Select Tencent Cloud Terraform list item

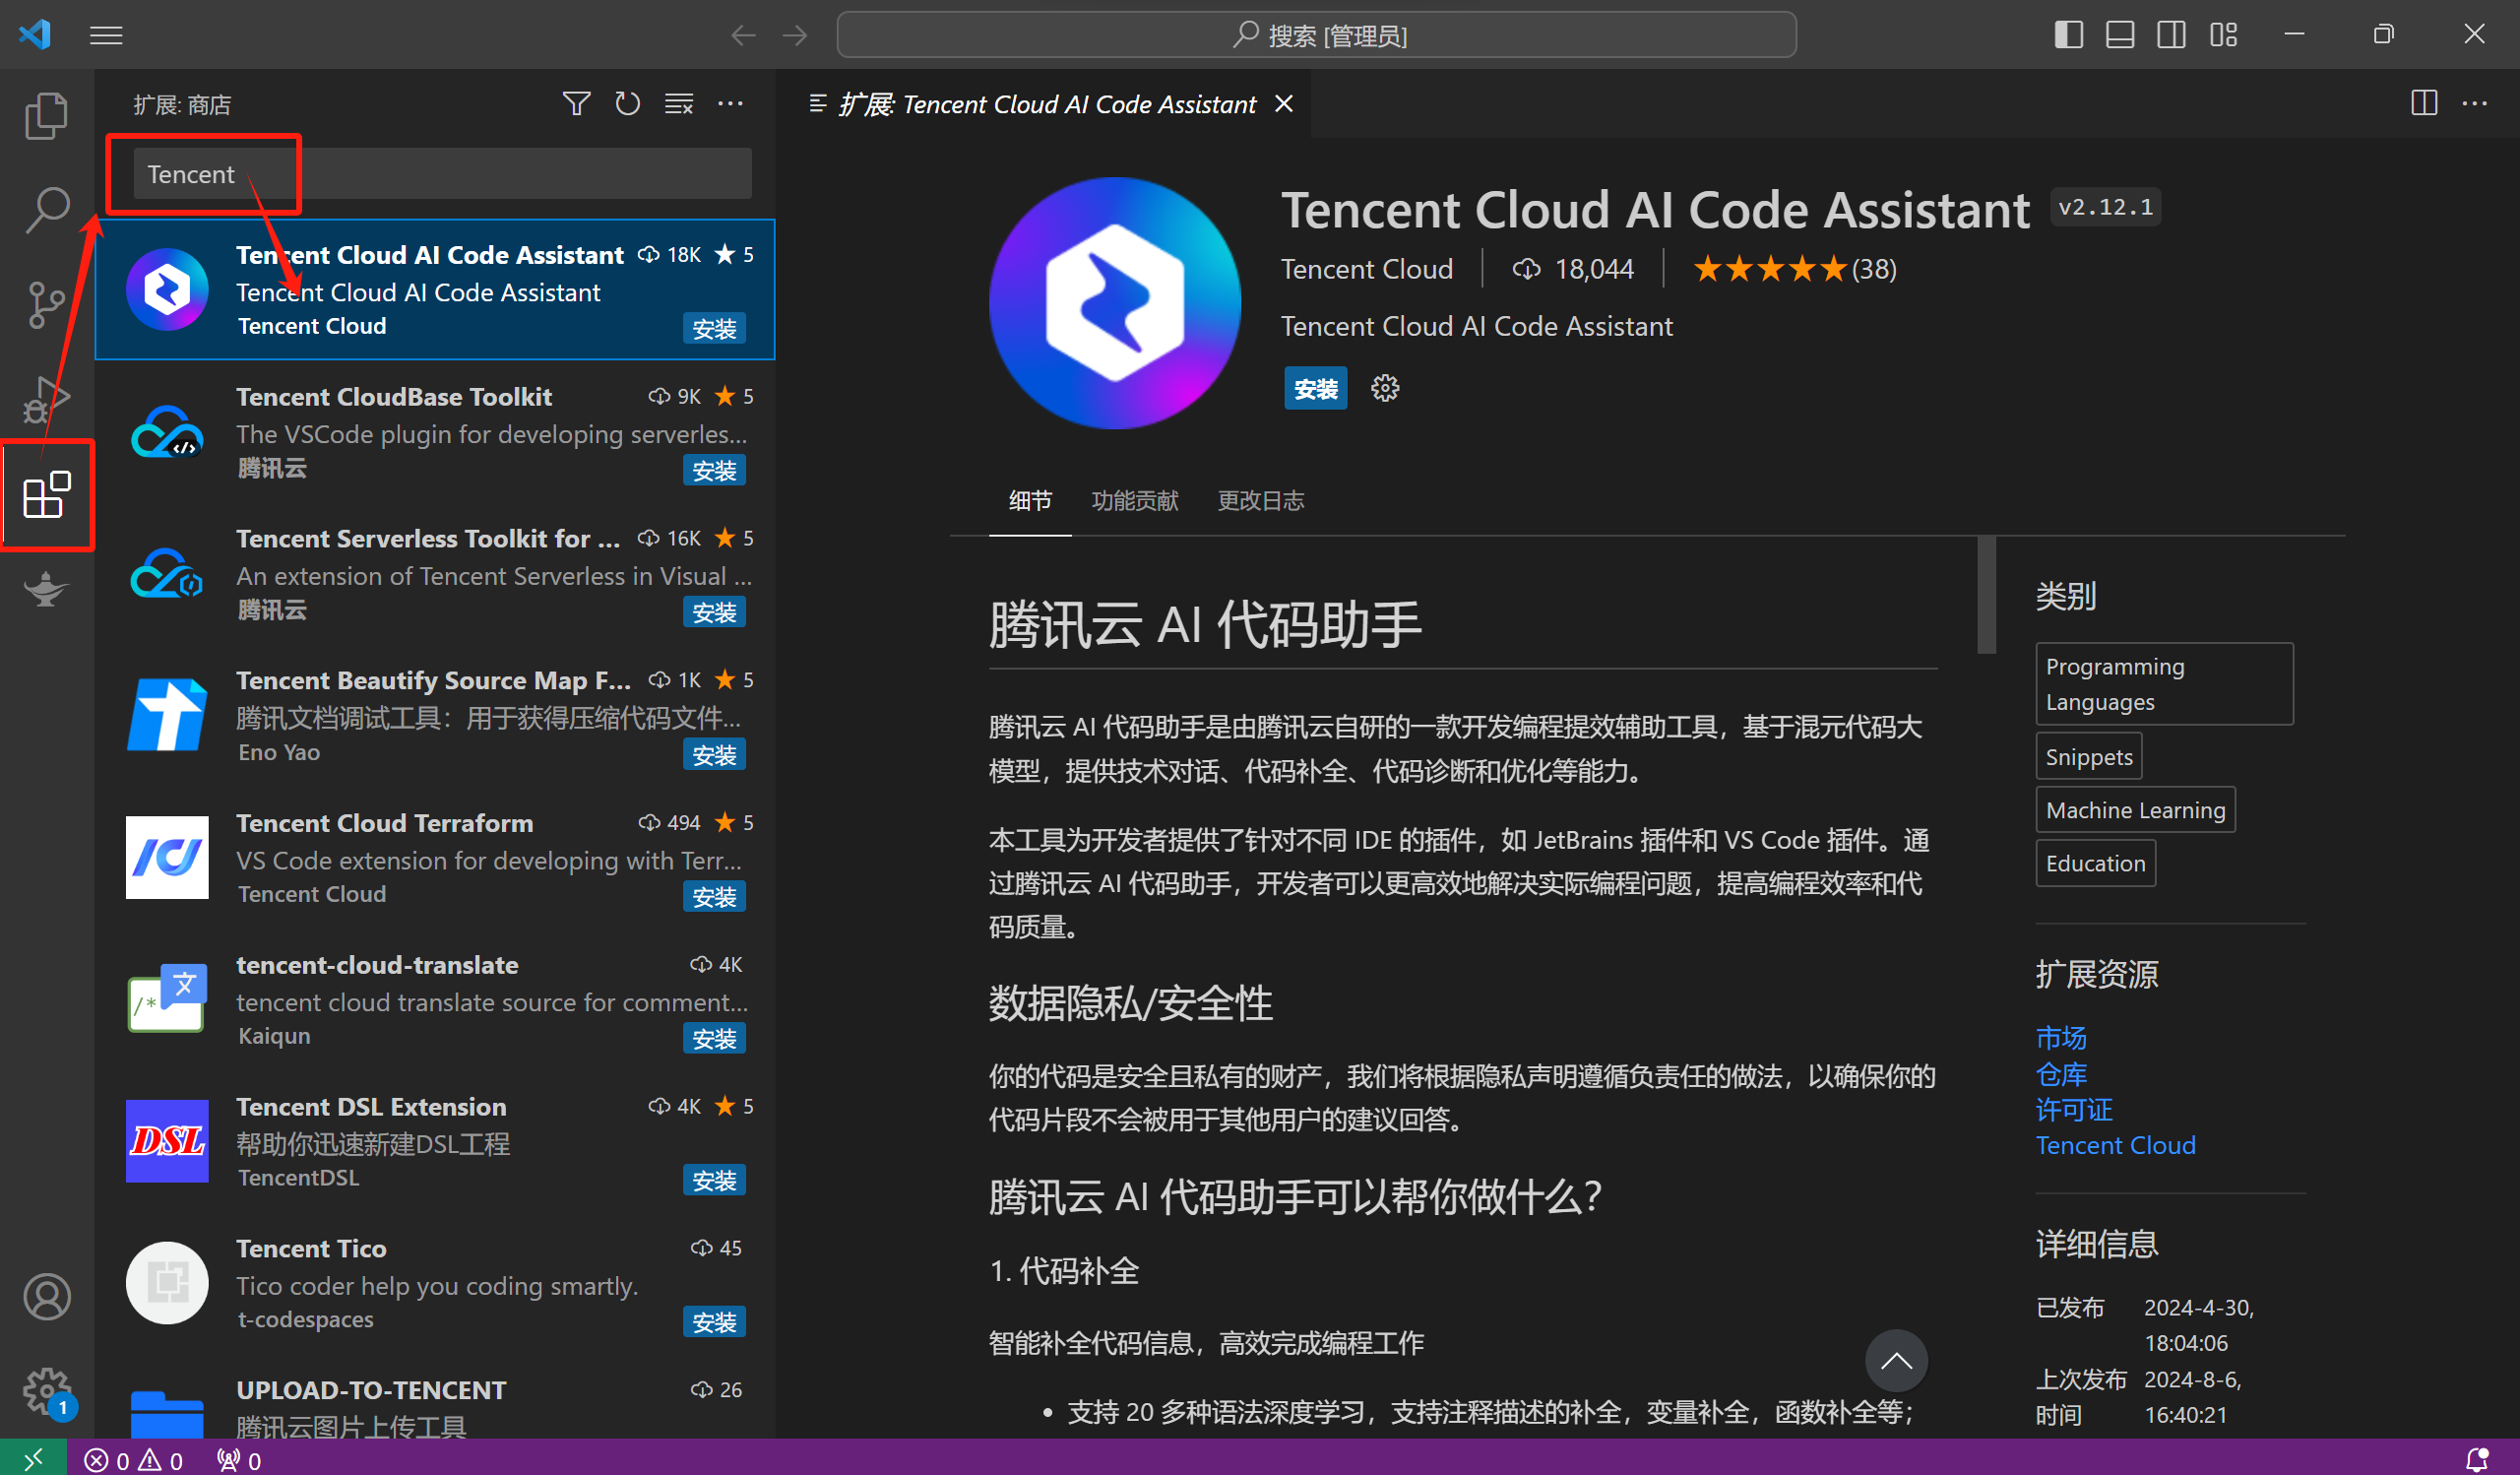coord(435,858)
